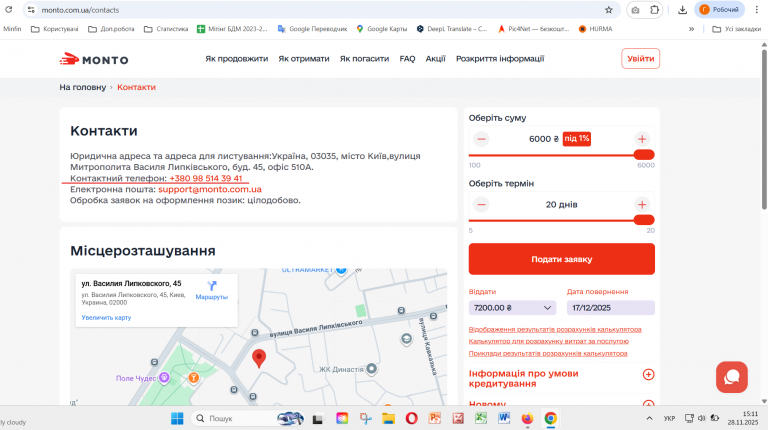Open the chat support widget icon
The image size is (768, 430).
click(732, 377)
